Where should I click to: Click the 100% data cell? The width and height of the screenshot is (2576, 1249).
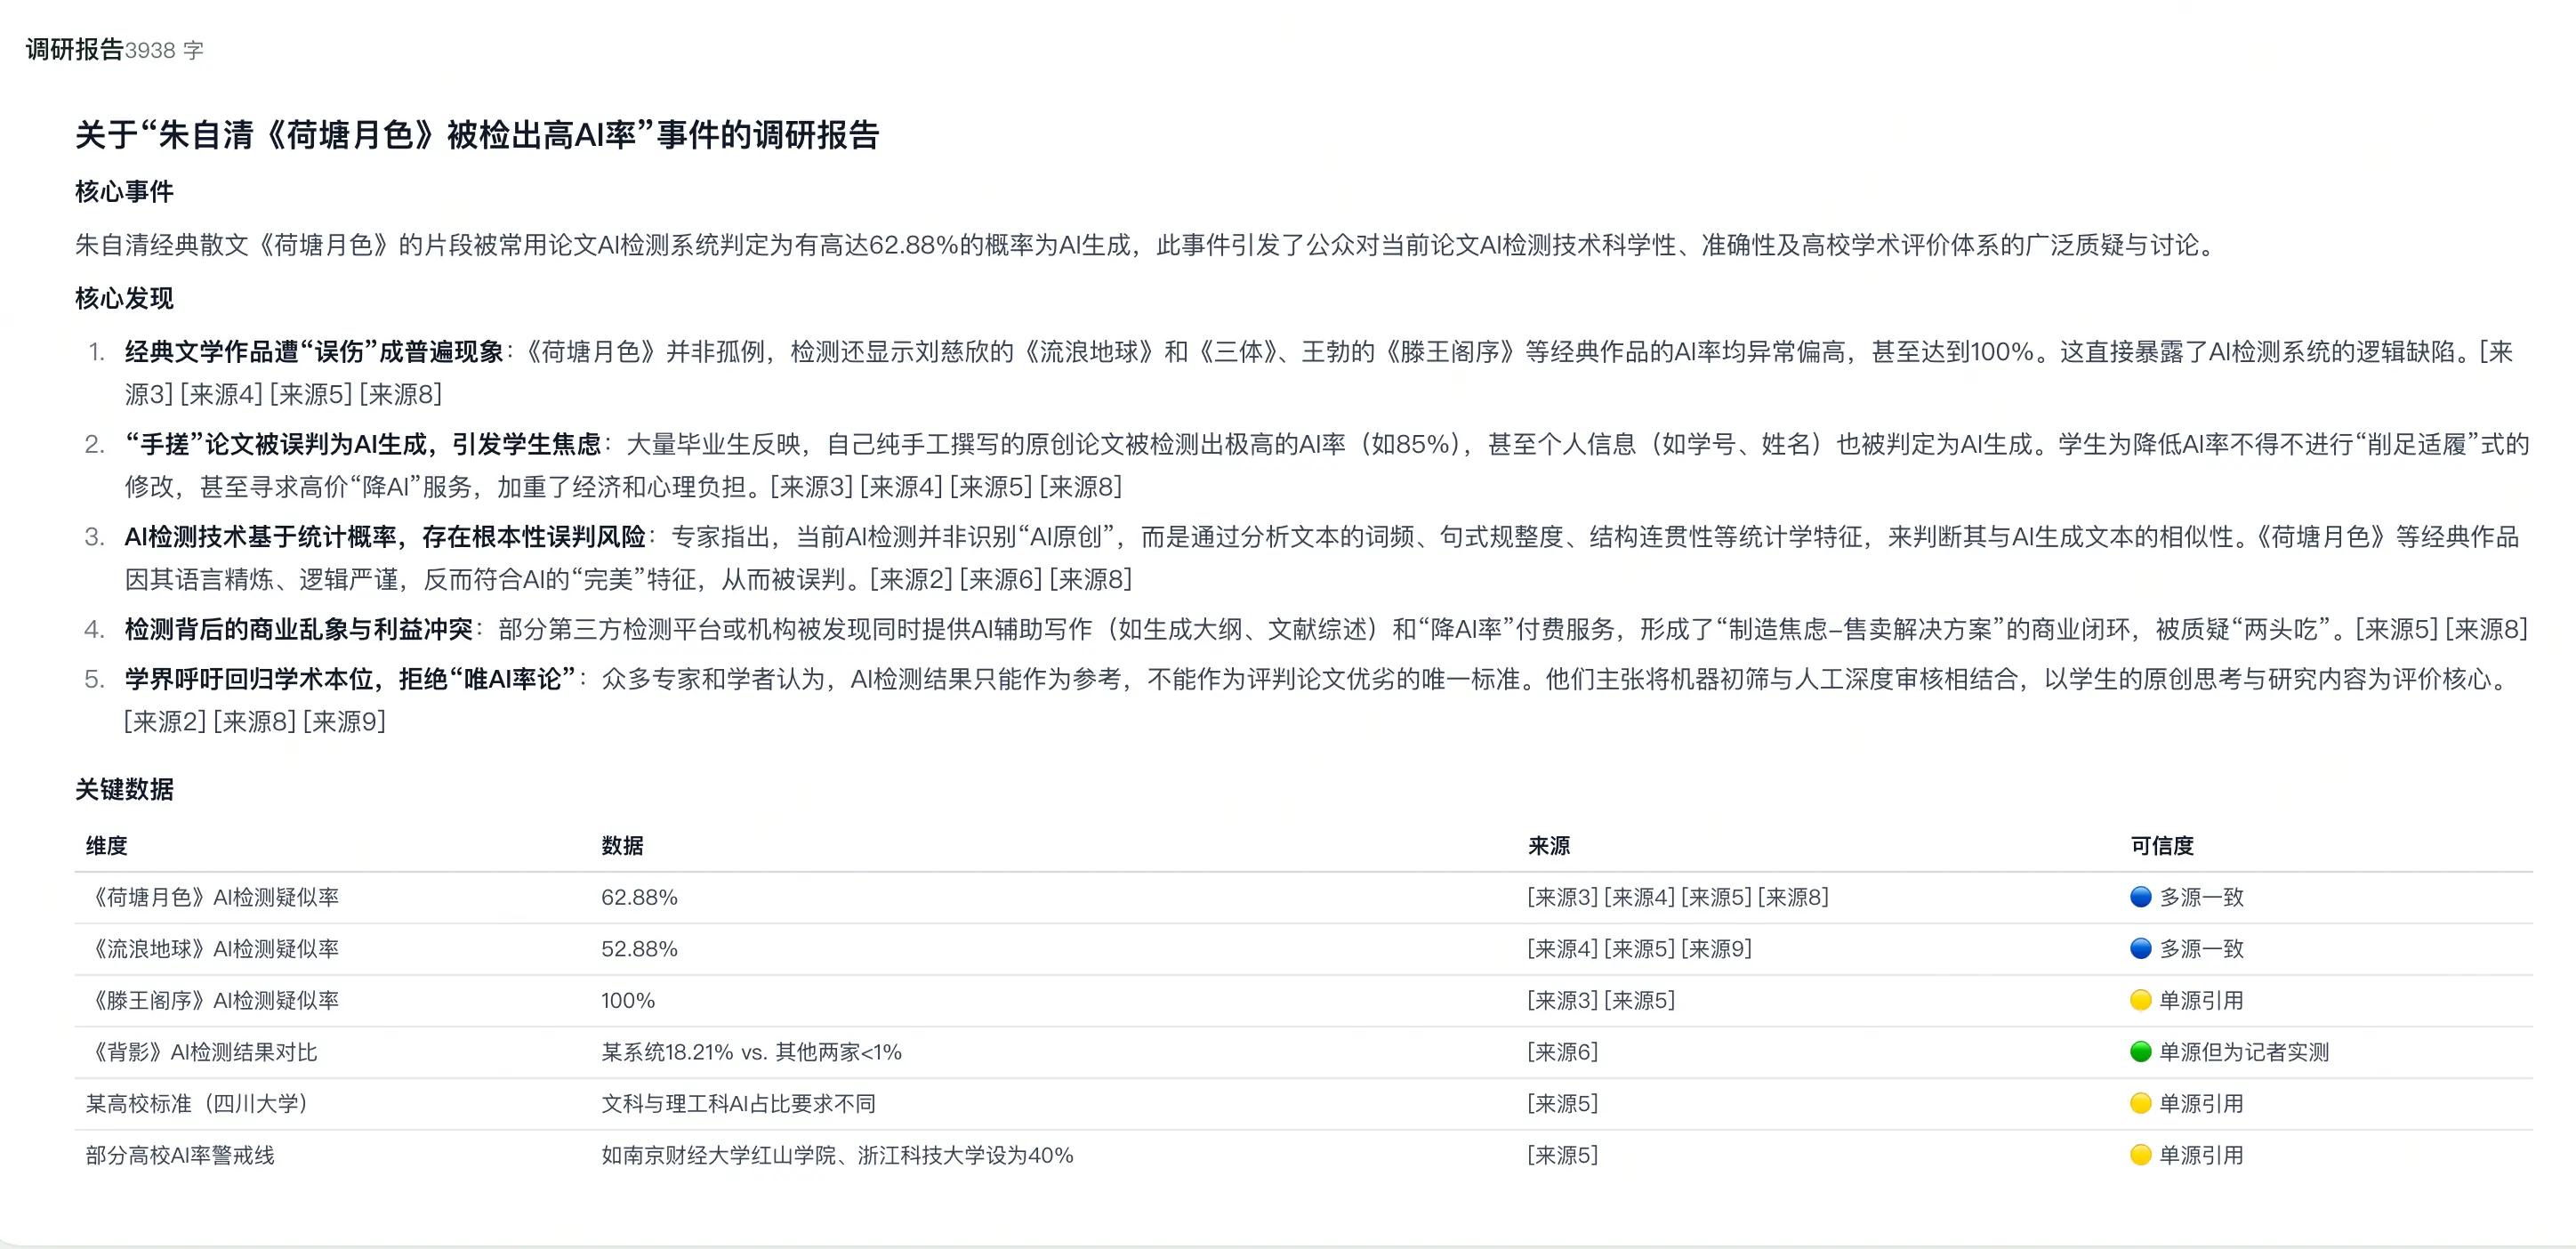point(628,1000)
